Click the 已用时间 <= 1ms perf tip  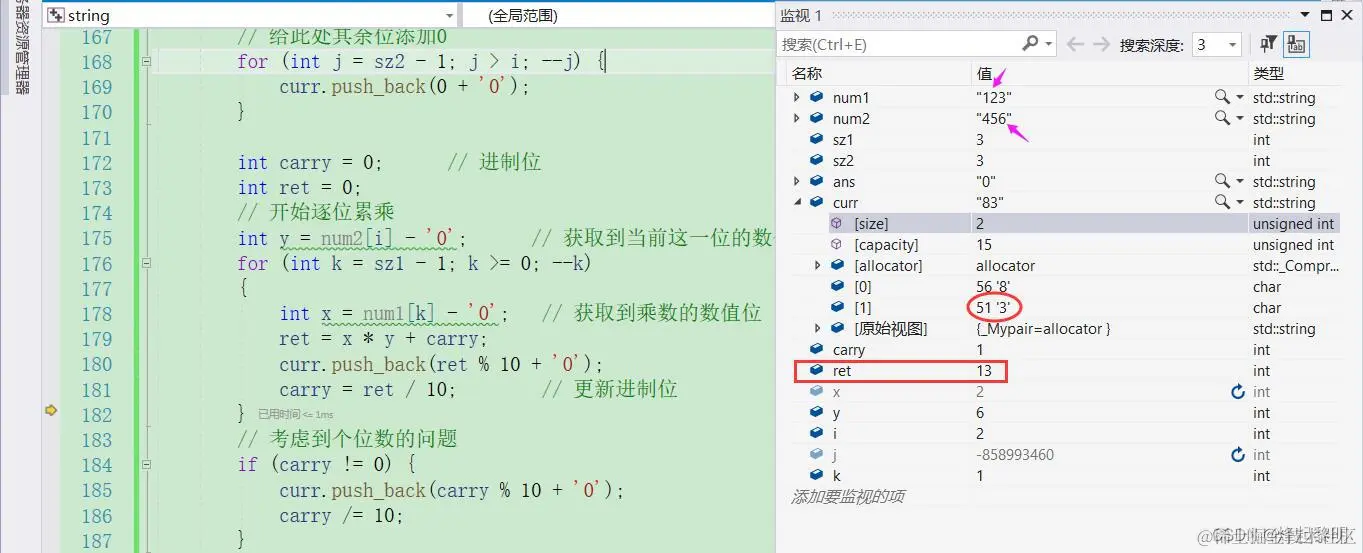point(295,414)
